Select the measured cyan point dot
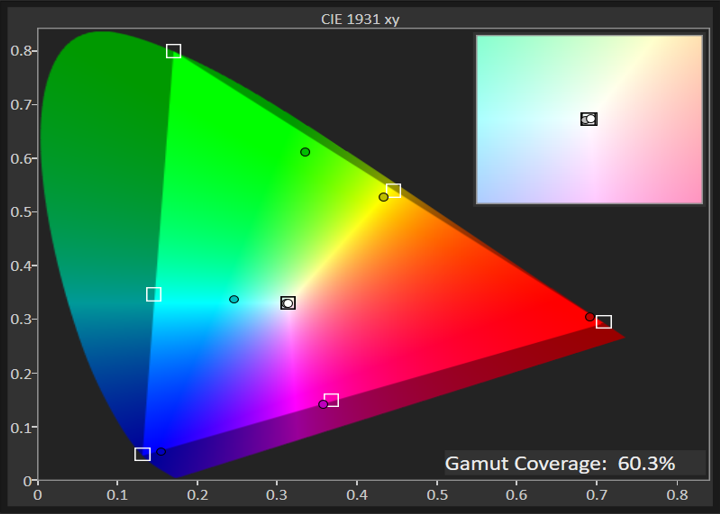The height and width of the screenshot is (514, 720). pyautogui.click(x=234, y=299)
